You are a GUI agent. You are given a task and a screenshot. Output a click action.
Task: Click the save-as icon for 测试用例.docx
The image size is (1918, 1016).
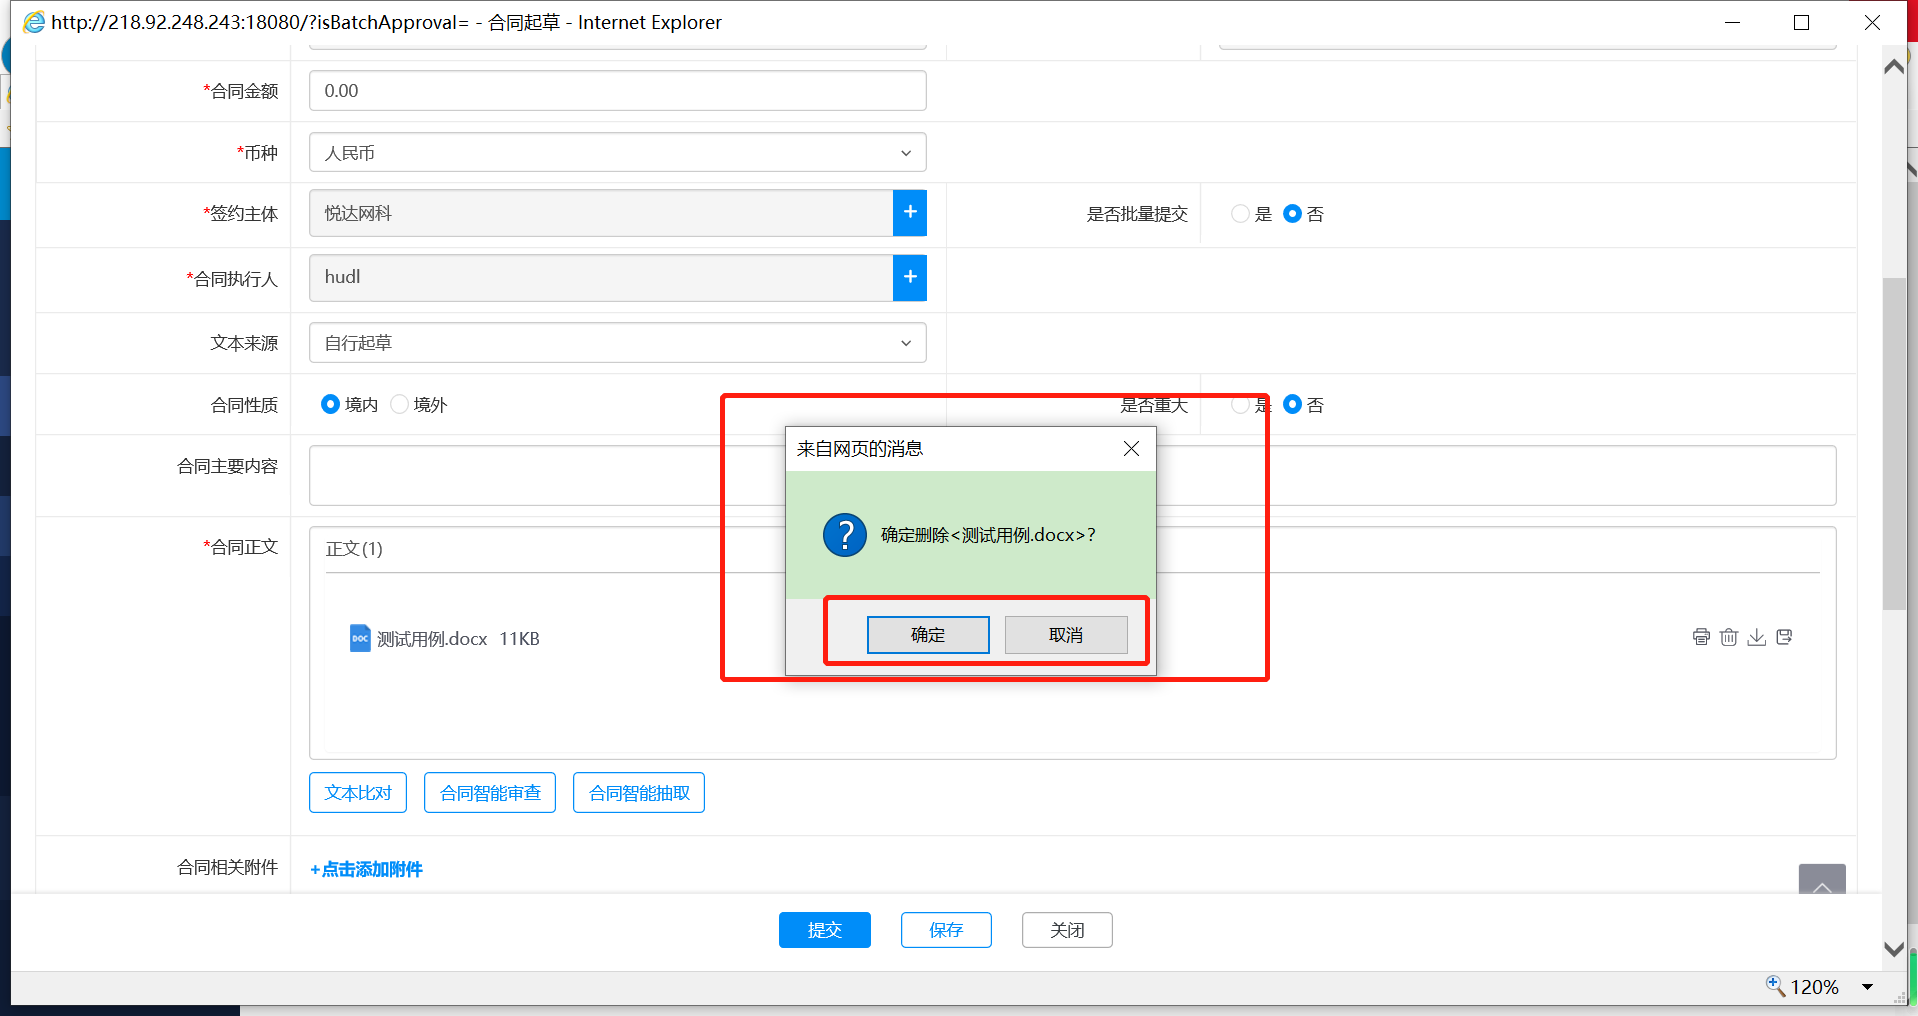[x=1784, y=637]
